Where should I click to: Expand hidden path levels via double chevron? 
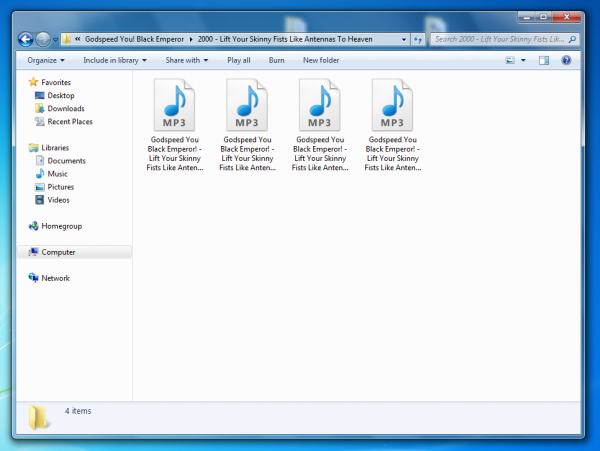[78, 39]
